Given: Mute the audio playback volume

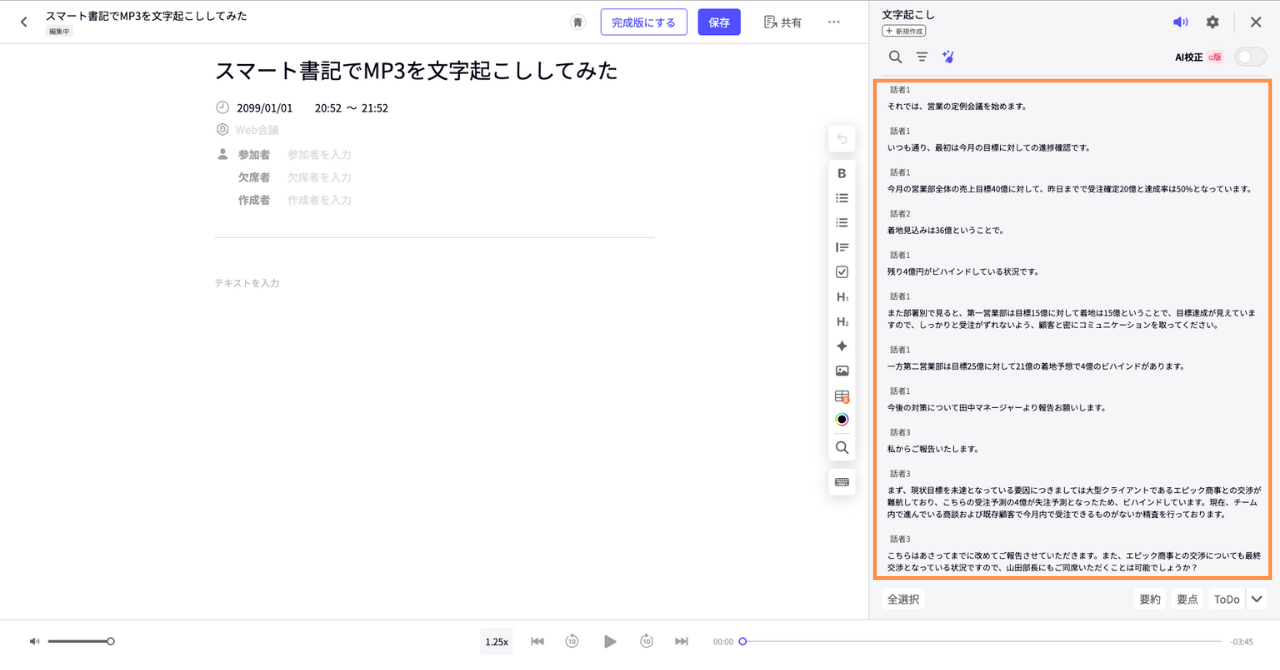Looking at the screenshot, I should 35,641.
